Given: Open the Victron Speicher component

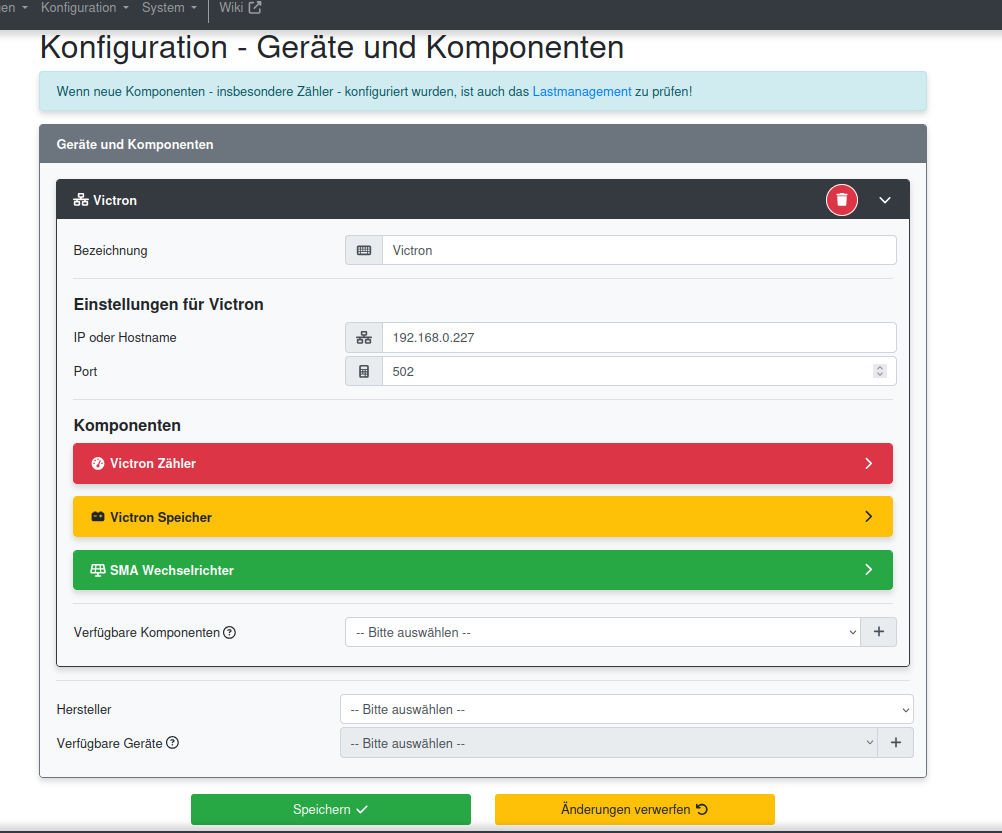Looking at the screenshot, I should (x=483, y=517).
